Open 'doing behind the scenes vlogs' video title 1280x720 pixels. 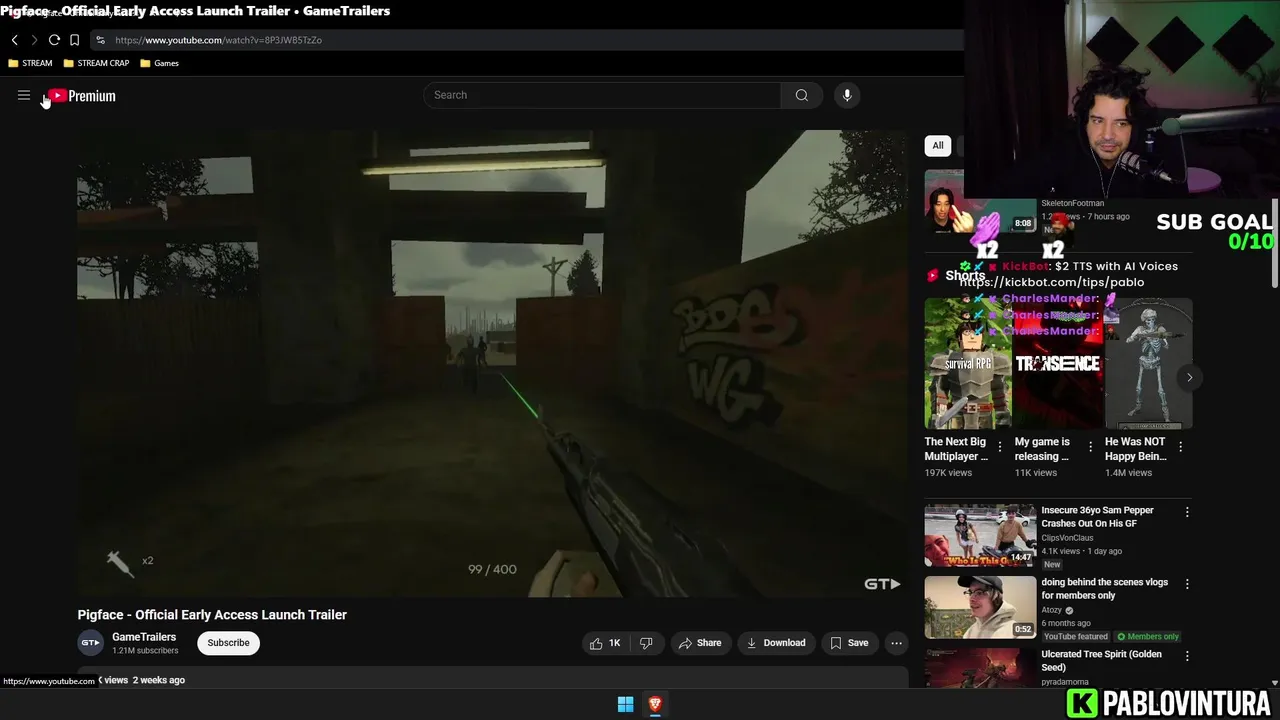point(1104,589)
